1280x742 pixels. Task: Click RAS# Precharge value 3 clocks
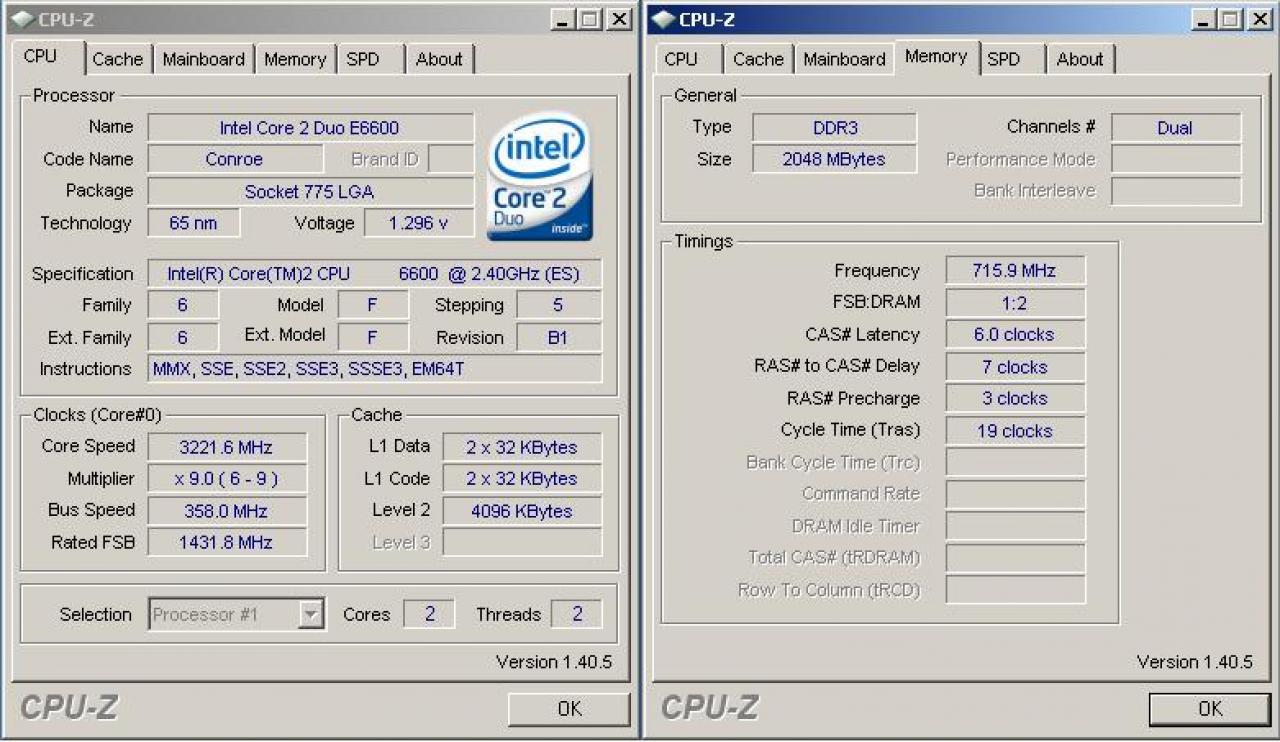pos(1015,398)
